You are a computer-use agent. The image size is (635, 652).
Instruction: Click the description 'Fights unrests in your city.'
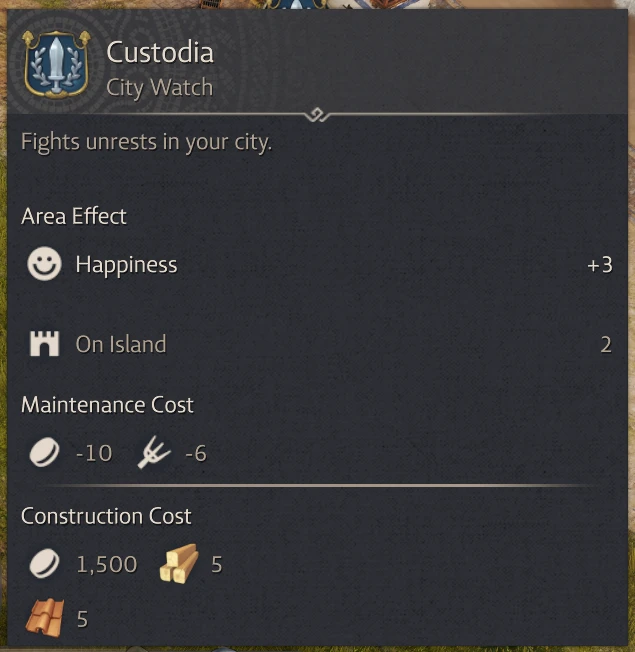pyautogui.click(x=146, y=142)
